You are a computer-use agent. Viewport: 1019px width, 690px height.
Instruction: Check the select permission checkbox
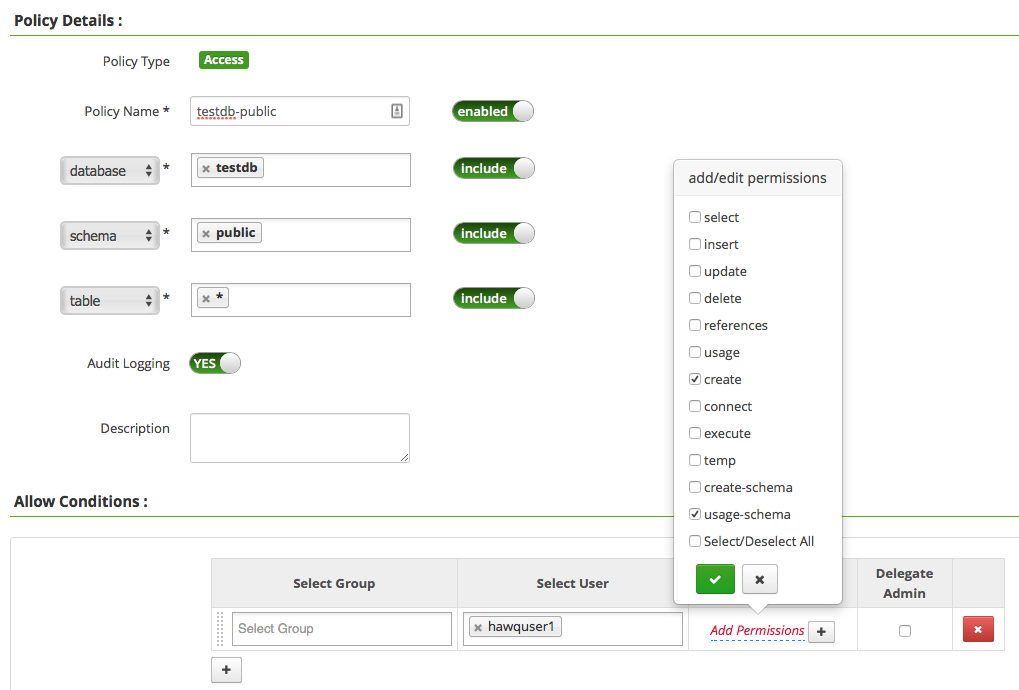695,217
